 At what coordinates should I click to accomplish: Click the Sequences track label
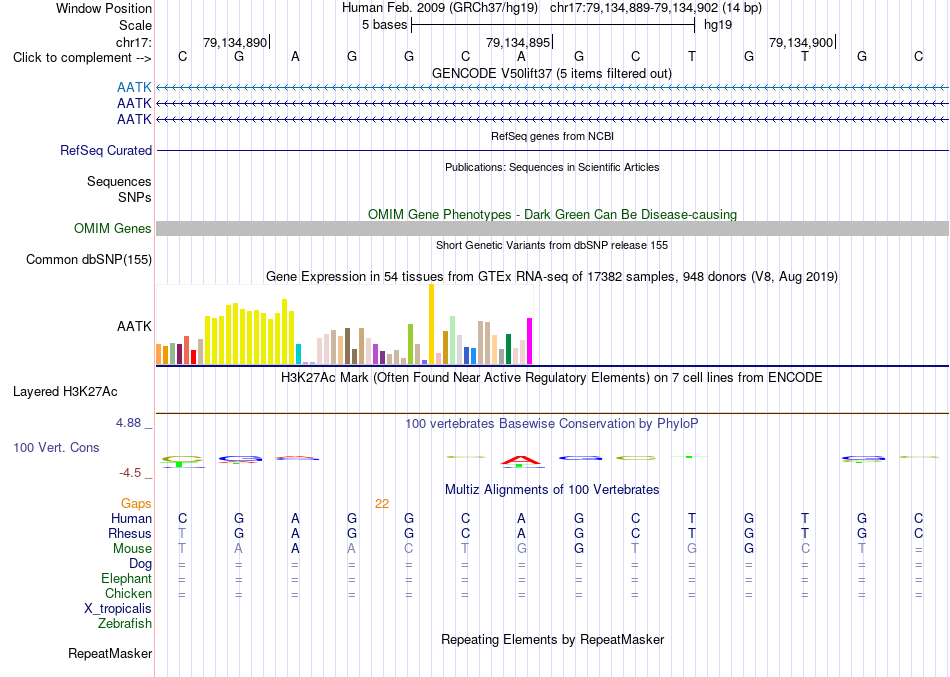(x=119, y=181)
